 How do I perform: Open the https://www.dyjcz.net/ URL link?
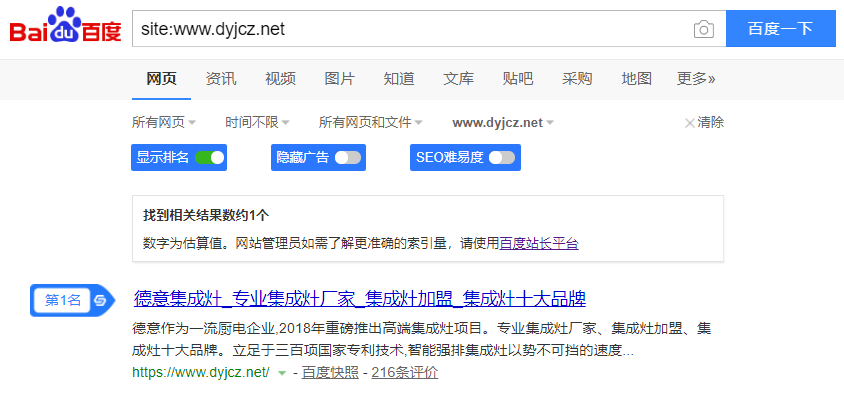[201, 372]
